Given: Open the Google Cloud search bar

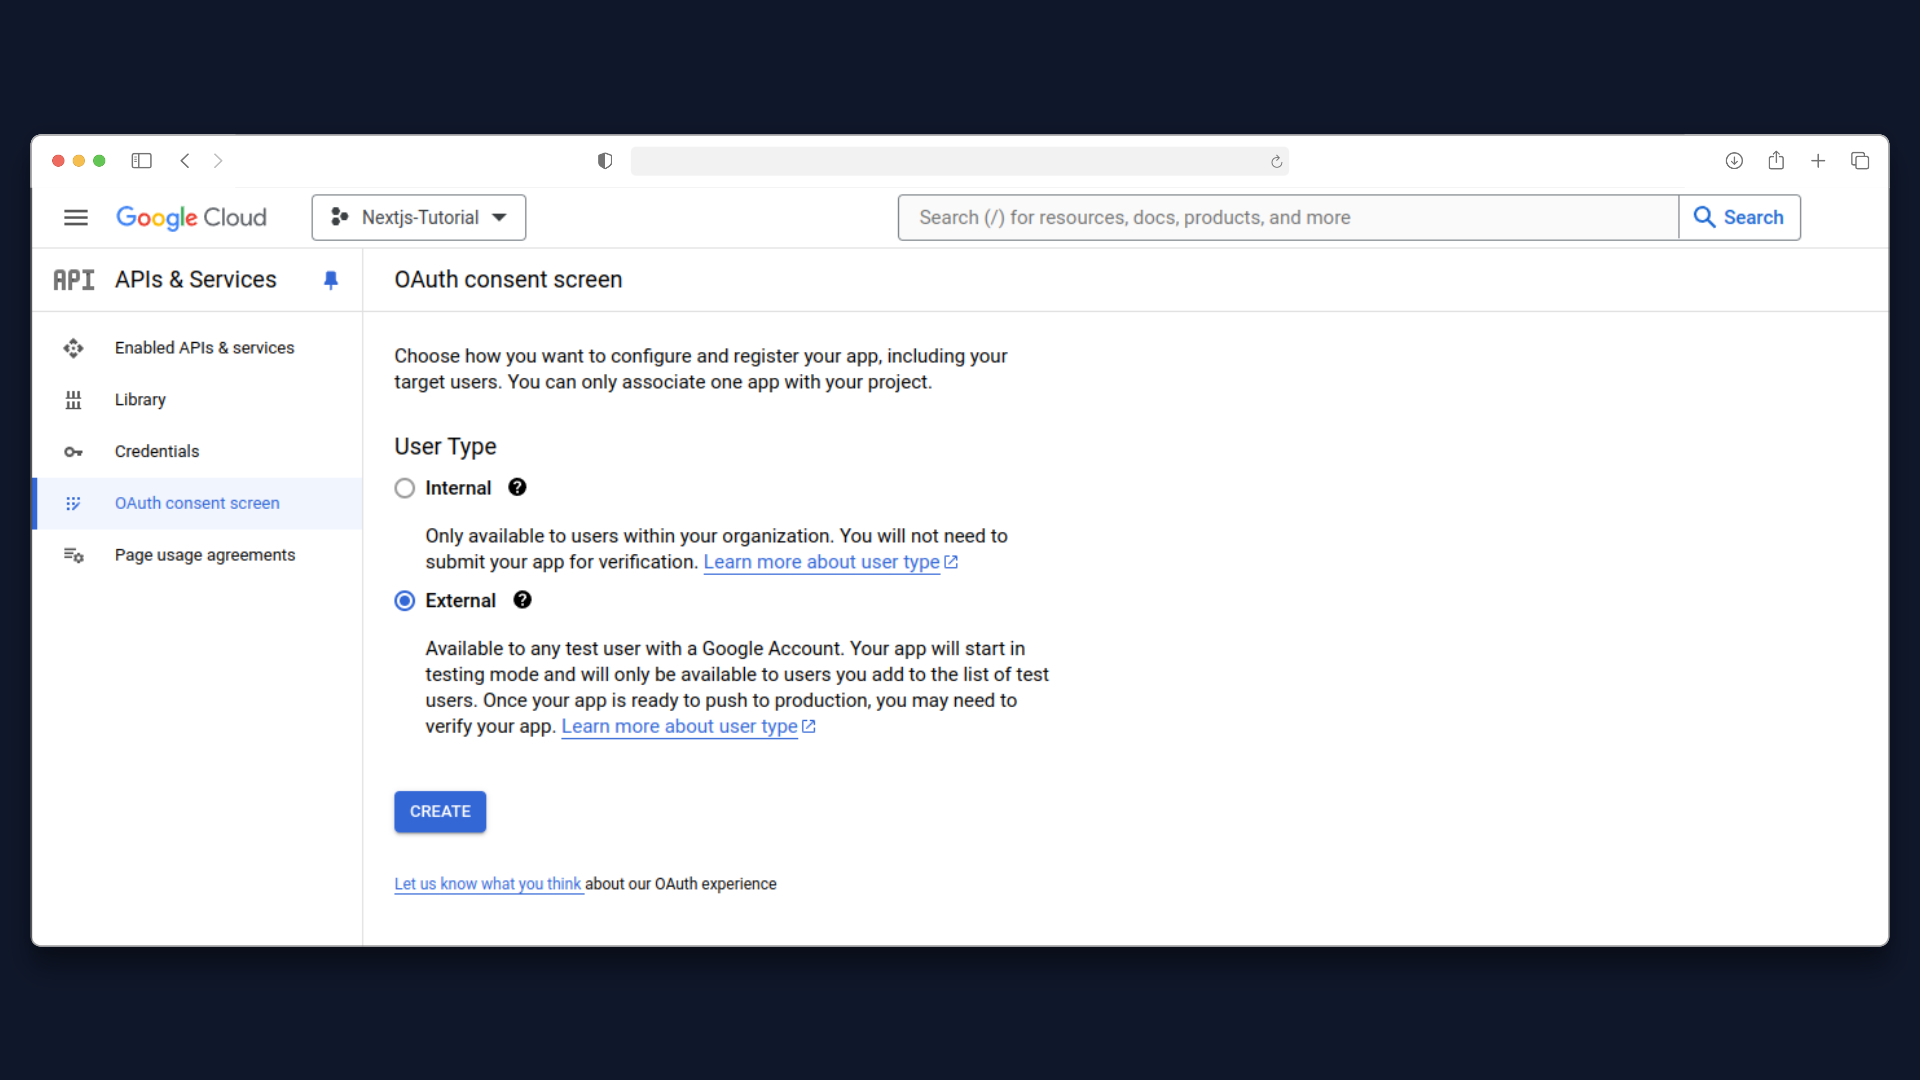Looking at the screenshot, I should pyautogui.click(x=1288, y=216).
